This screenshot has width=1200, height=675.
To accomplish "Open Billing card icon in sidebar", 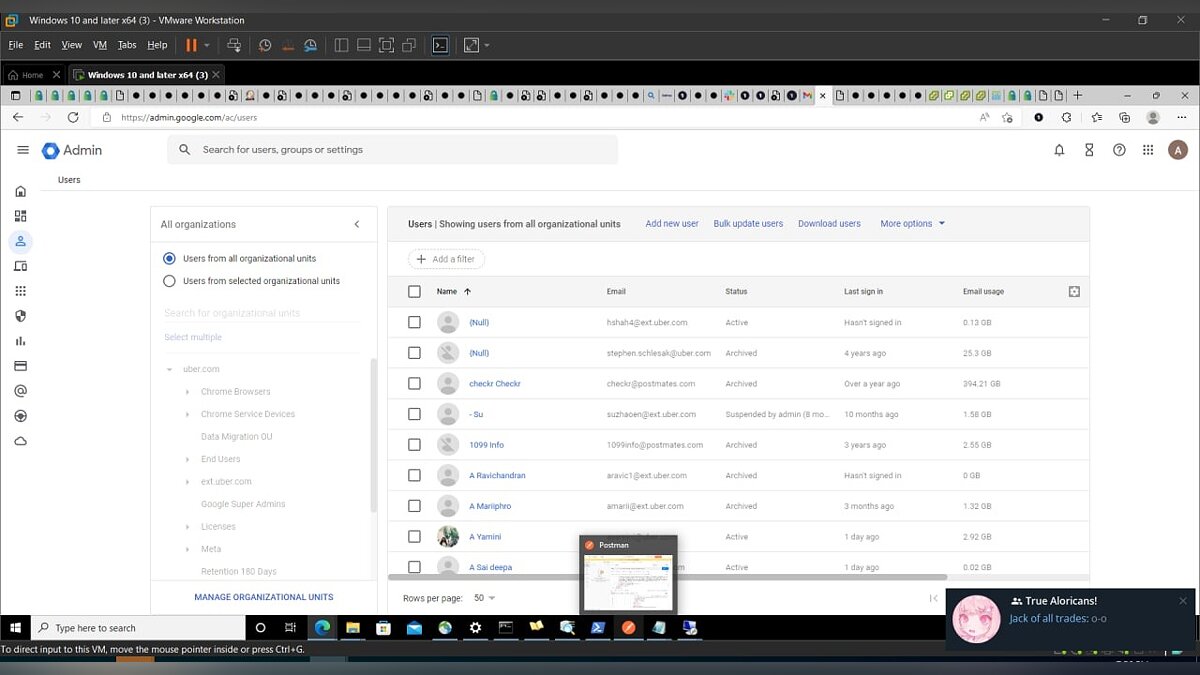I will pyautogui.click(x=20, y=366).
